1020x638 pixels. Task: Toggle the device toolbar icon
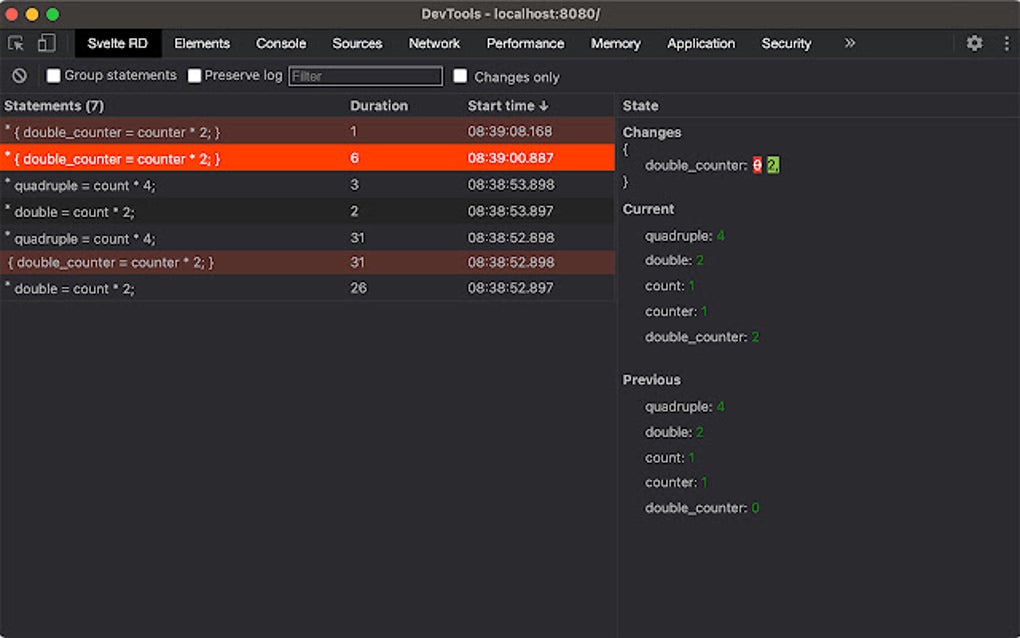(46, 43)
